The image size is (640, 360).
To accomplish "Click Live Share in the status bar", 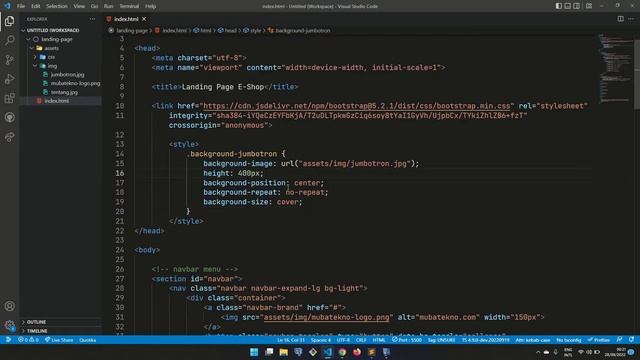I will click(x=59, y=340).
